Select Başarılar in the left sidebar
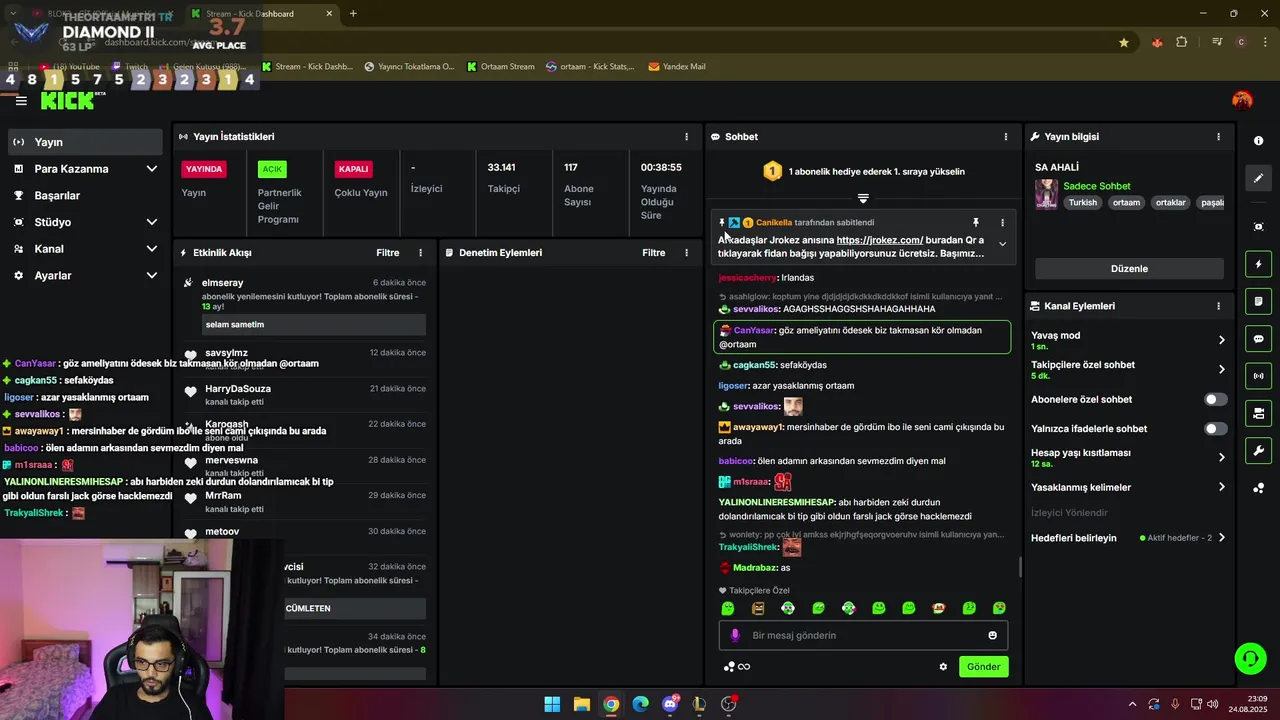This screenshot has height=720, width=1280. coord(84,196)
